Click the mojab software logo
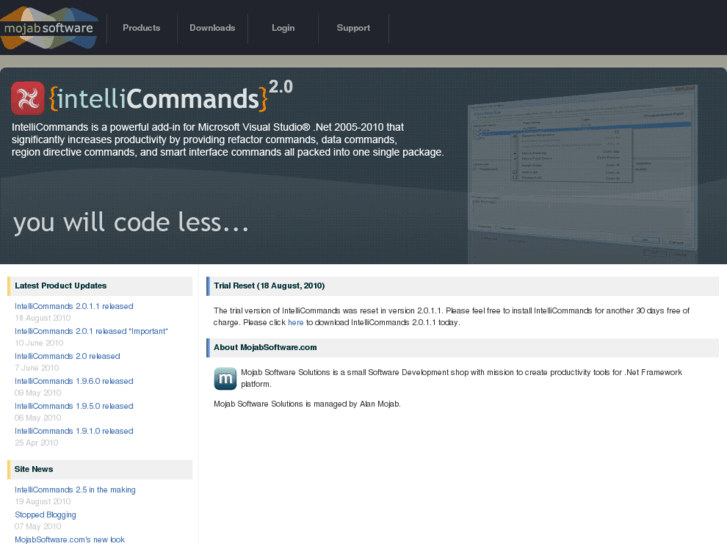Screen dimensions: 727x545 coord(49,28)
